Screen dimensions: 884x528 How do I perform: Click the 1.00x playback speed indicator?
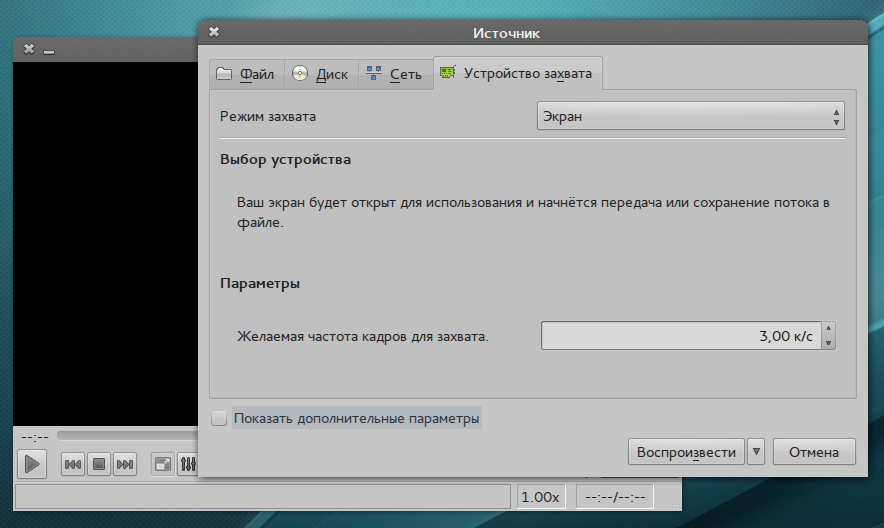click(540, 497)
